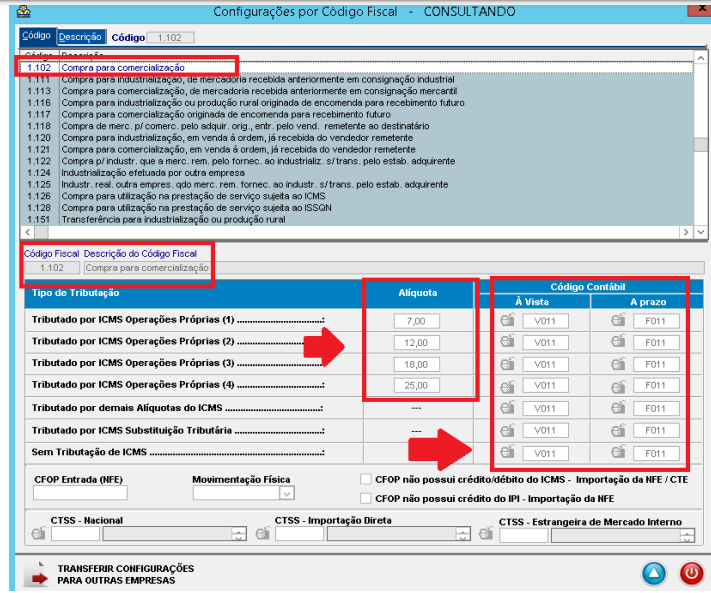Click the Alíquota field with 25,00

point(416,385)
